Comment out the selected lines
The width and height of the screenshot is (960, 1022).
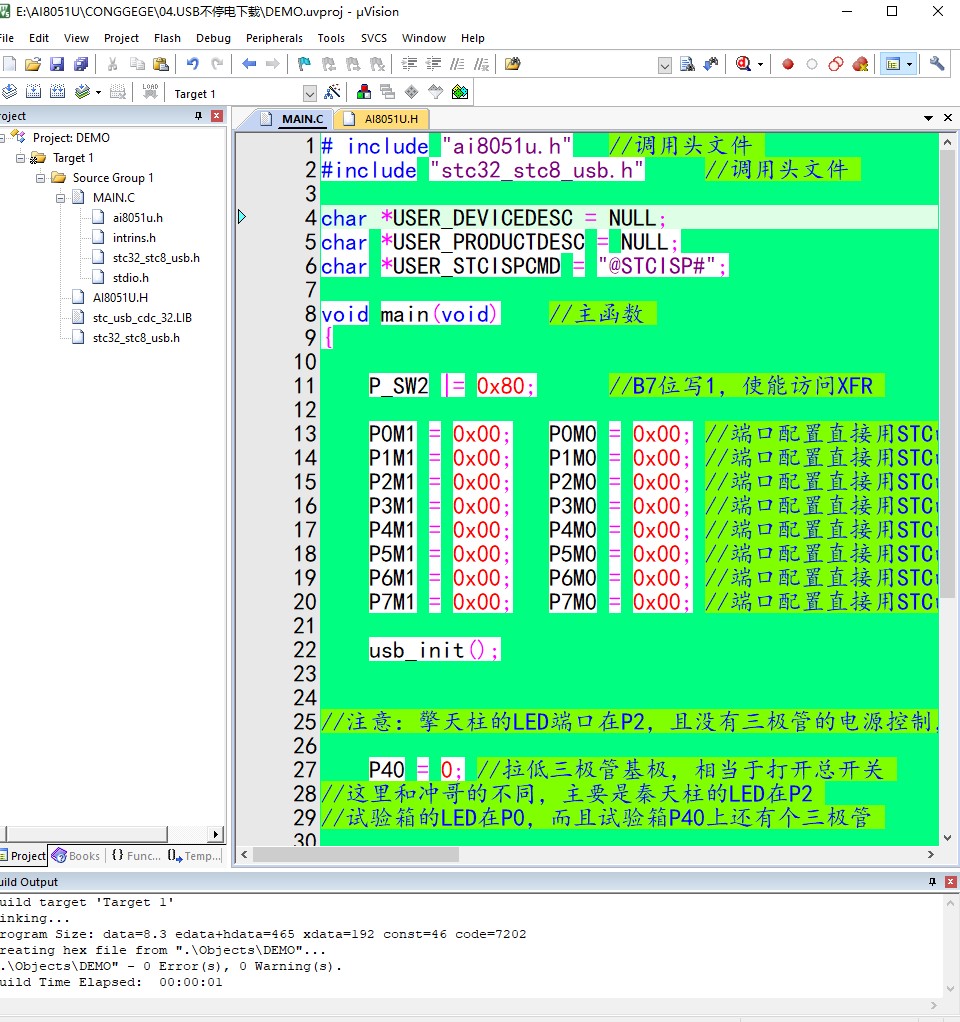click(x=458, y=64)
